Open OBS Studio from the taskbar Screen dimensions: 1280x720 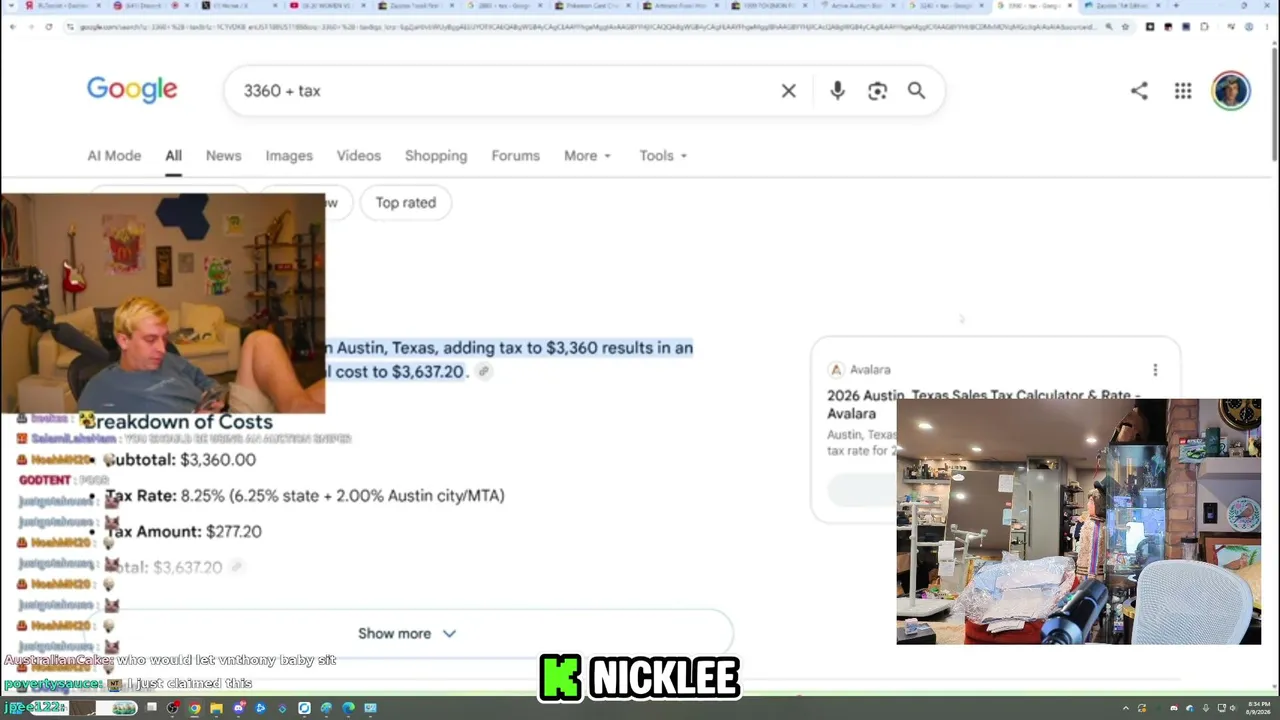pyautogui.click(x=173, y=708)
